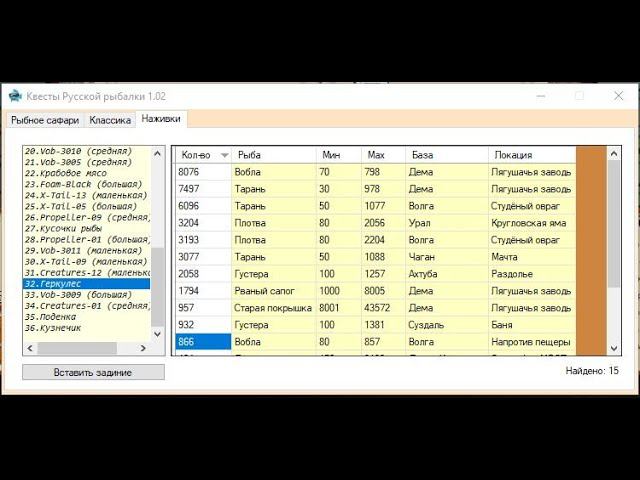The width and height of the screenshot is (640, 480).
Task: Select list item 24.X-Tail-13 (маленькая)
Action: (87, 195)
